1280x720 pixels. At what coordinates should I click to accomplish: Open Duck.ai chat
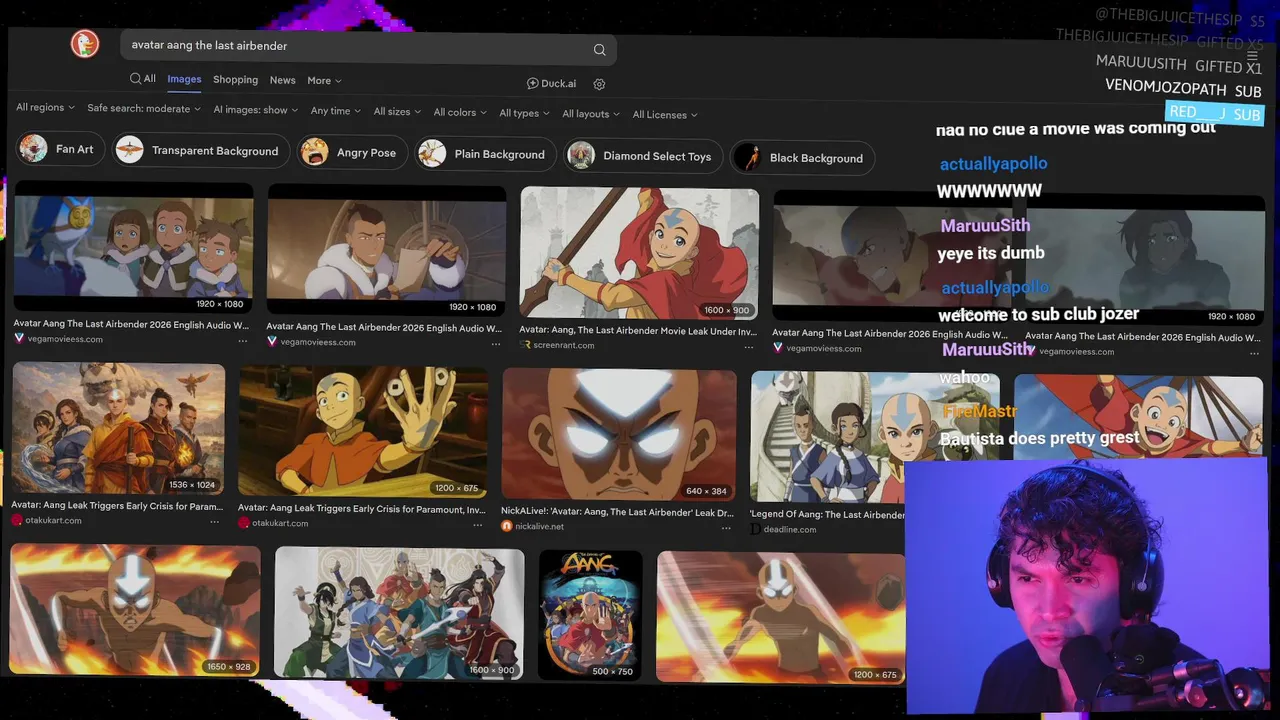551,83
